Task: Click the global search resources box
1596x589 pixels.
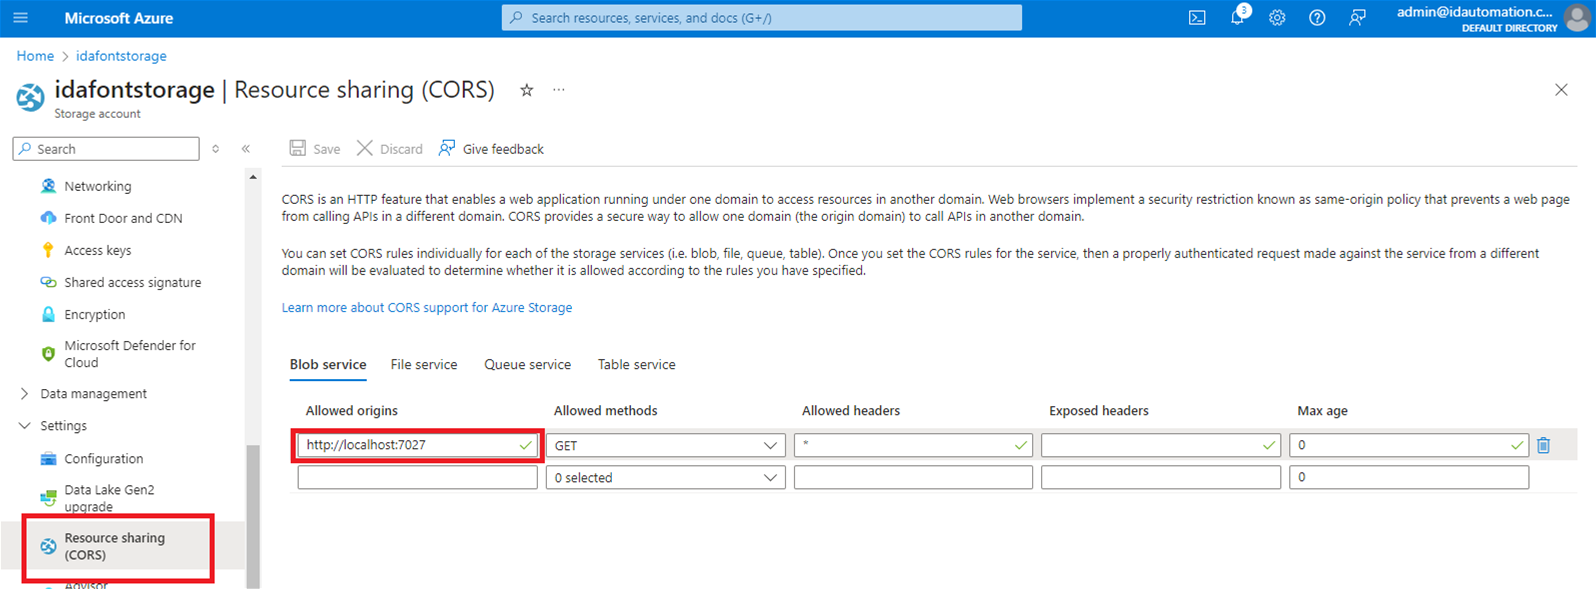Action: 762,18
